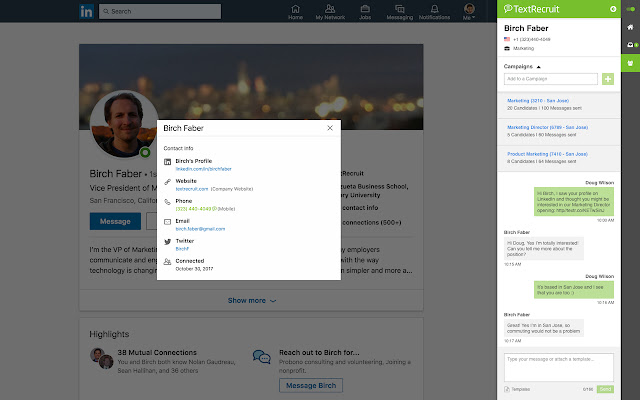Screen dimensions: 640x400
Task: Click the green plus add campaign button
Action: [608, 79]
